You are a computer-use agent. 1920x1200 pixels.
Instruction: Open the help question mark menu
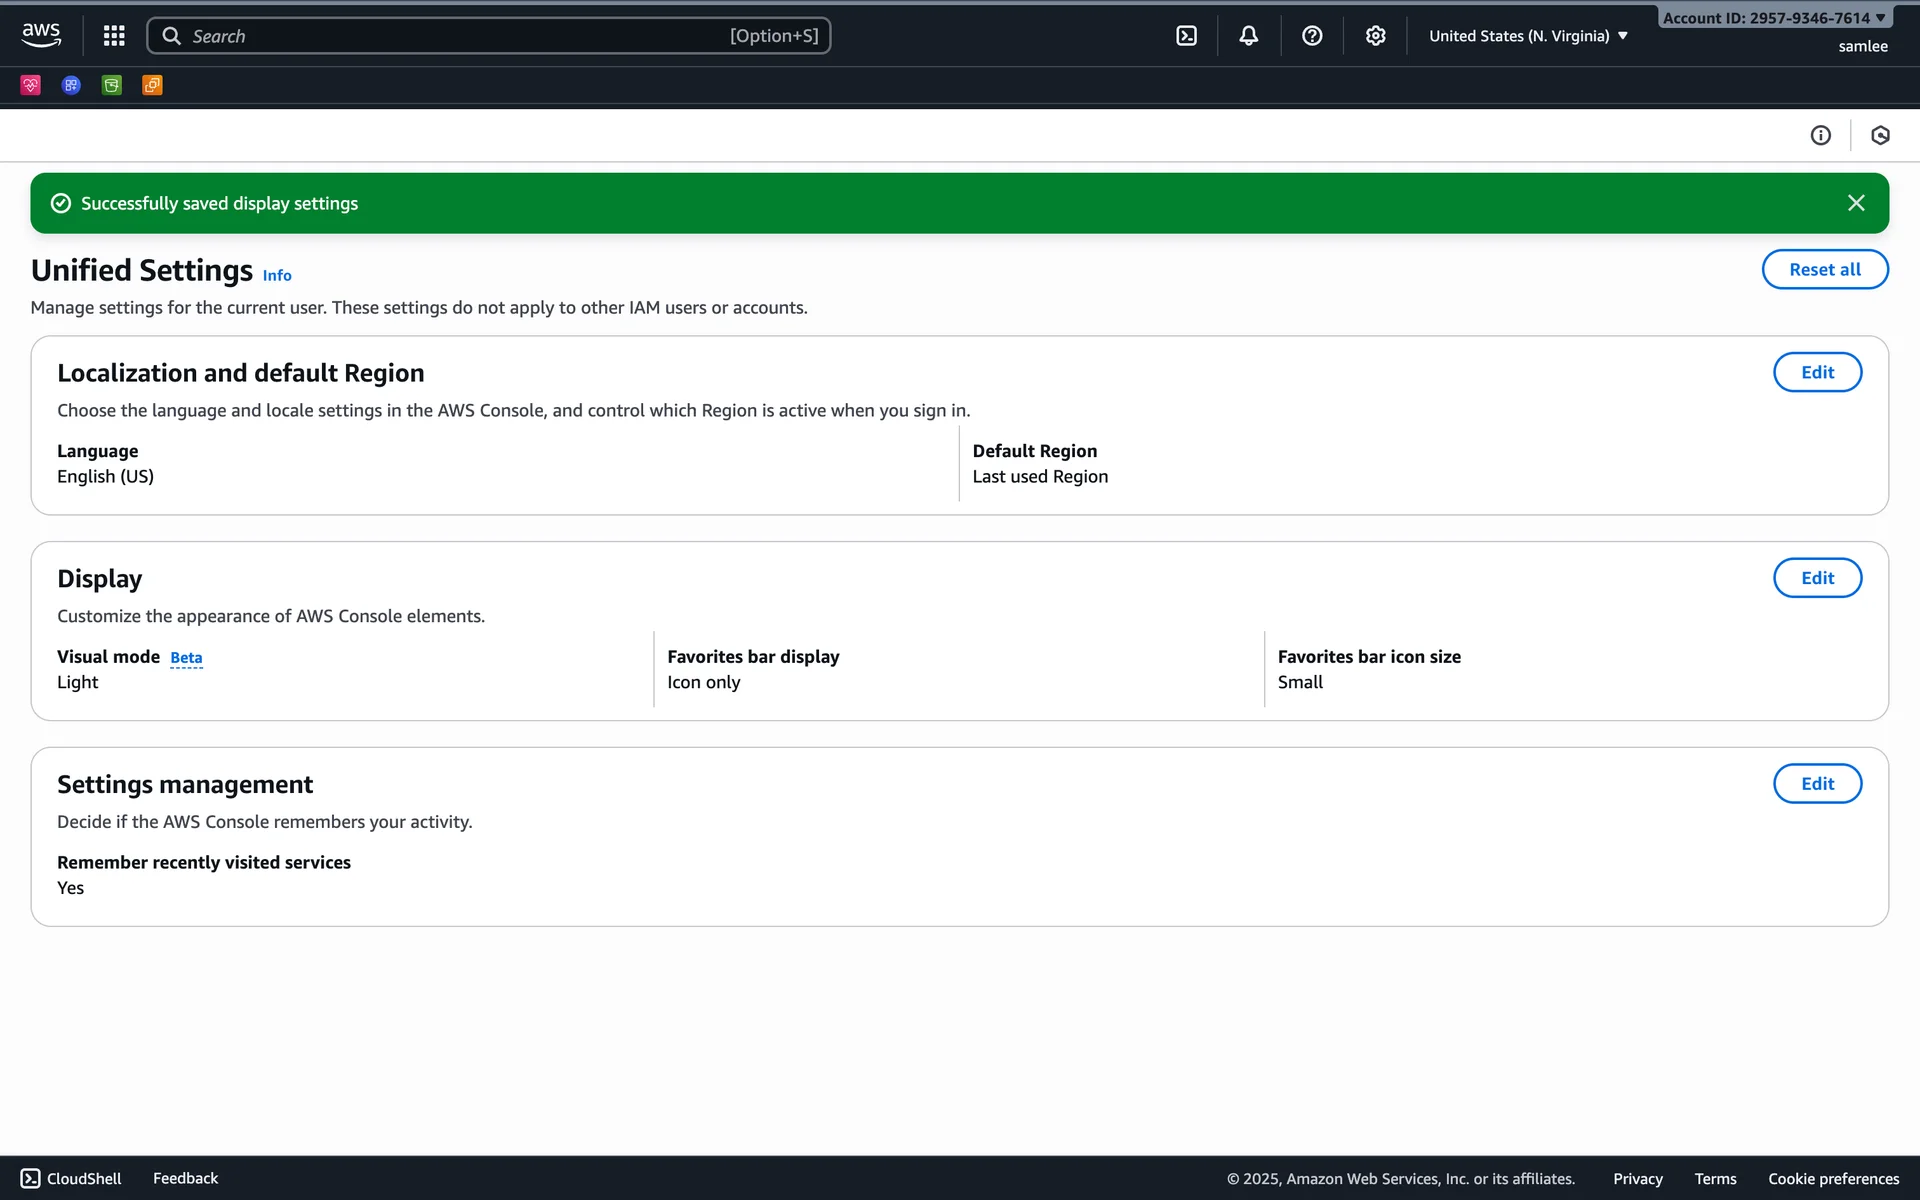[x=1312, y=36]
